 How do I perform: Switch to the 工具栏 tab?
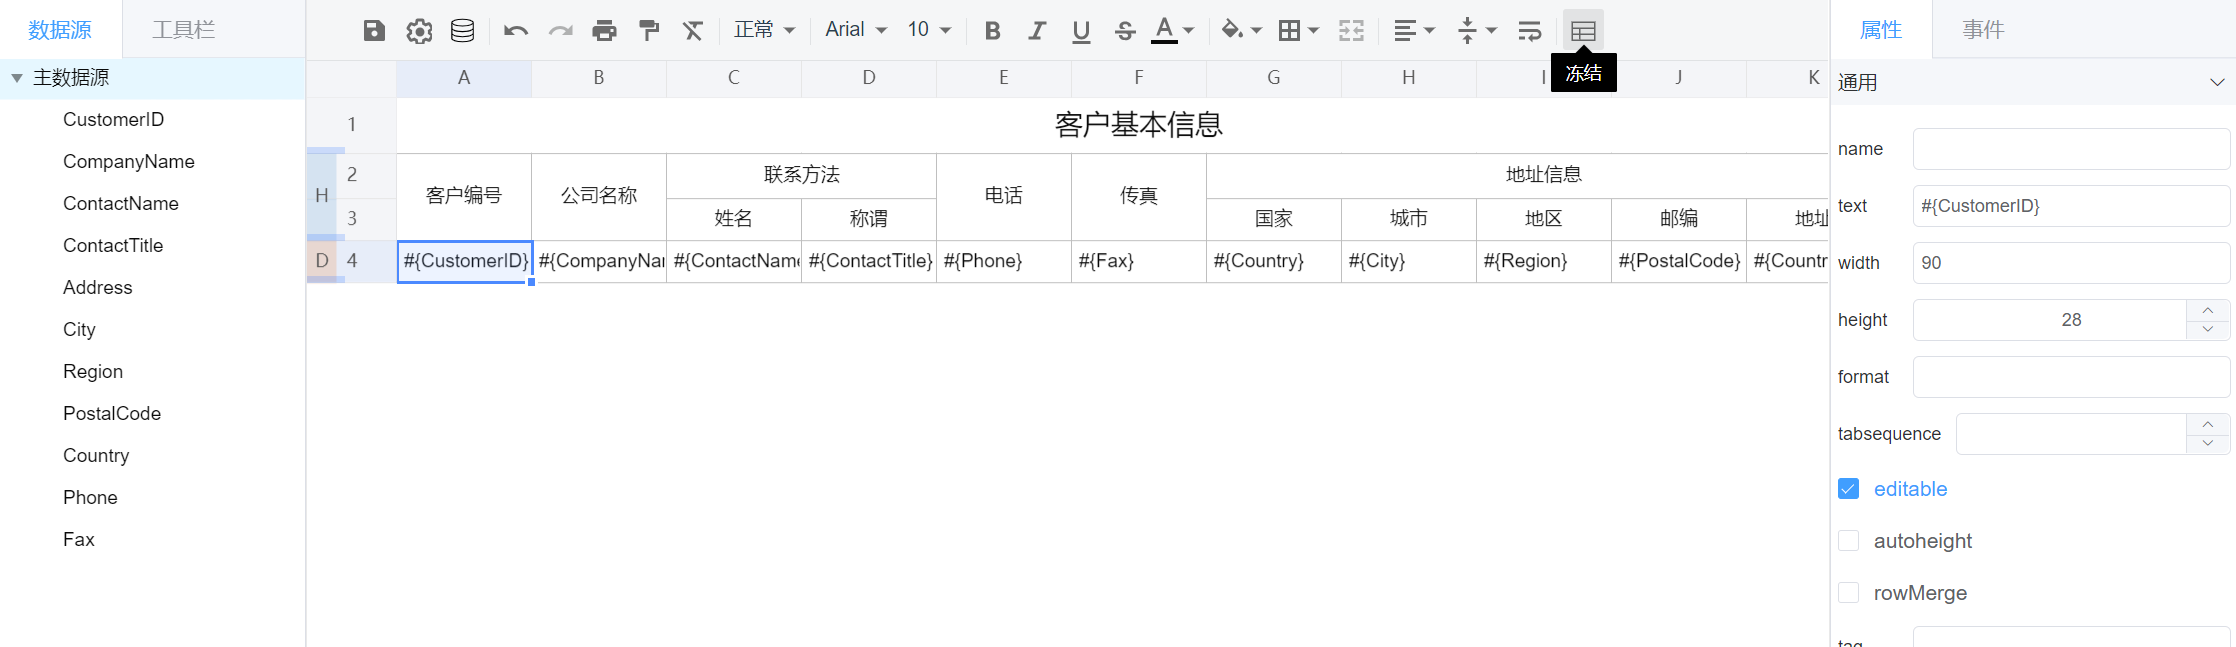(x=183, y=30)
